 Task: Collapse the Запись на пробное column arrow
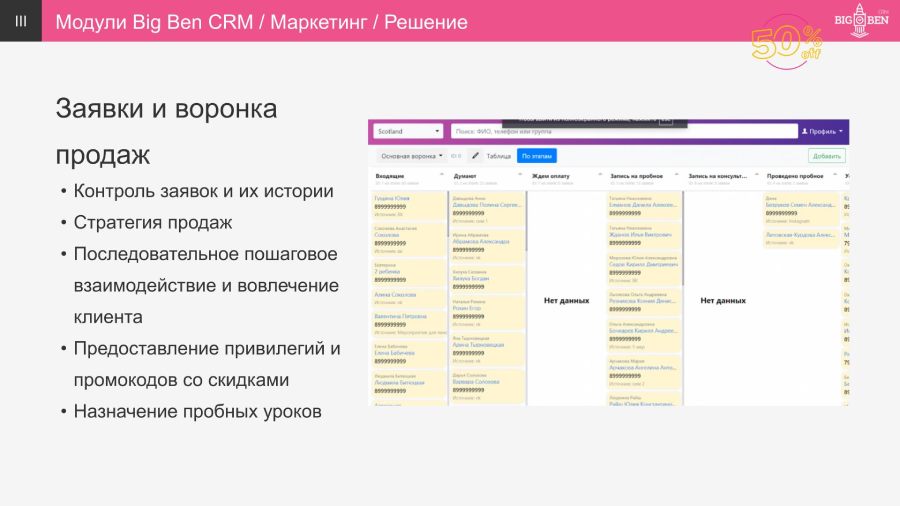(x=677, y=174)
